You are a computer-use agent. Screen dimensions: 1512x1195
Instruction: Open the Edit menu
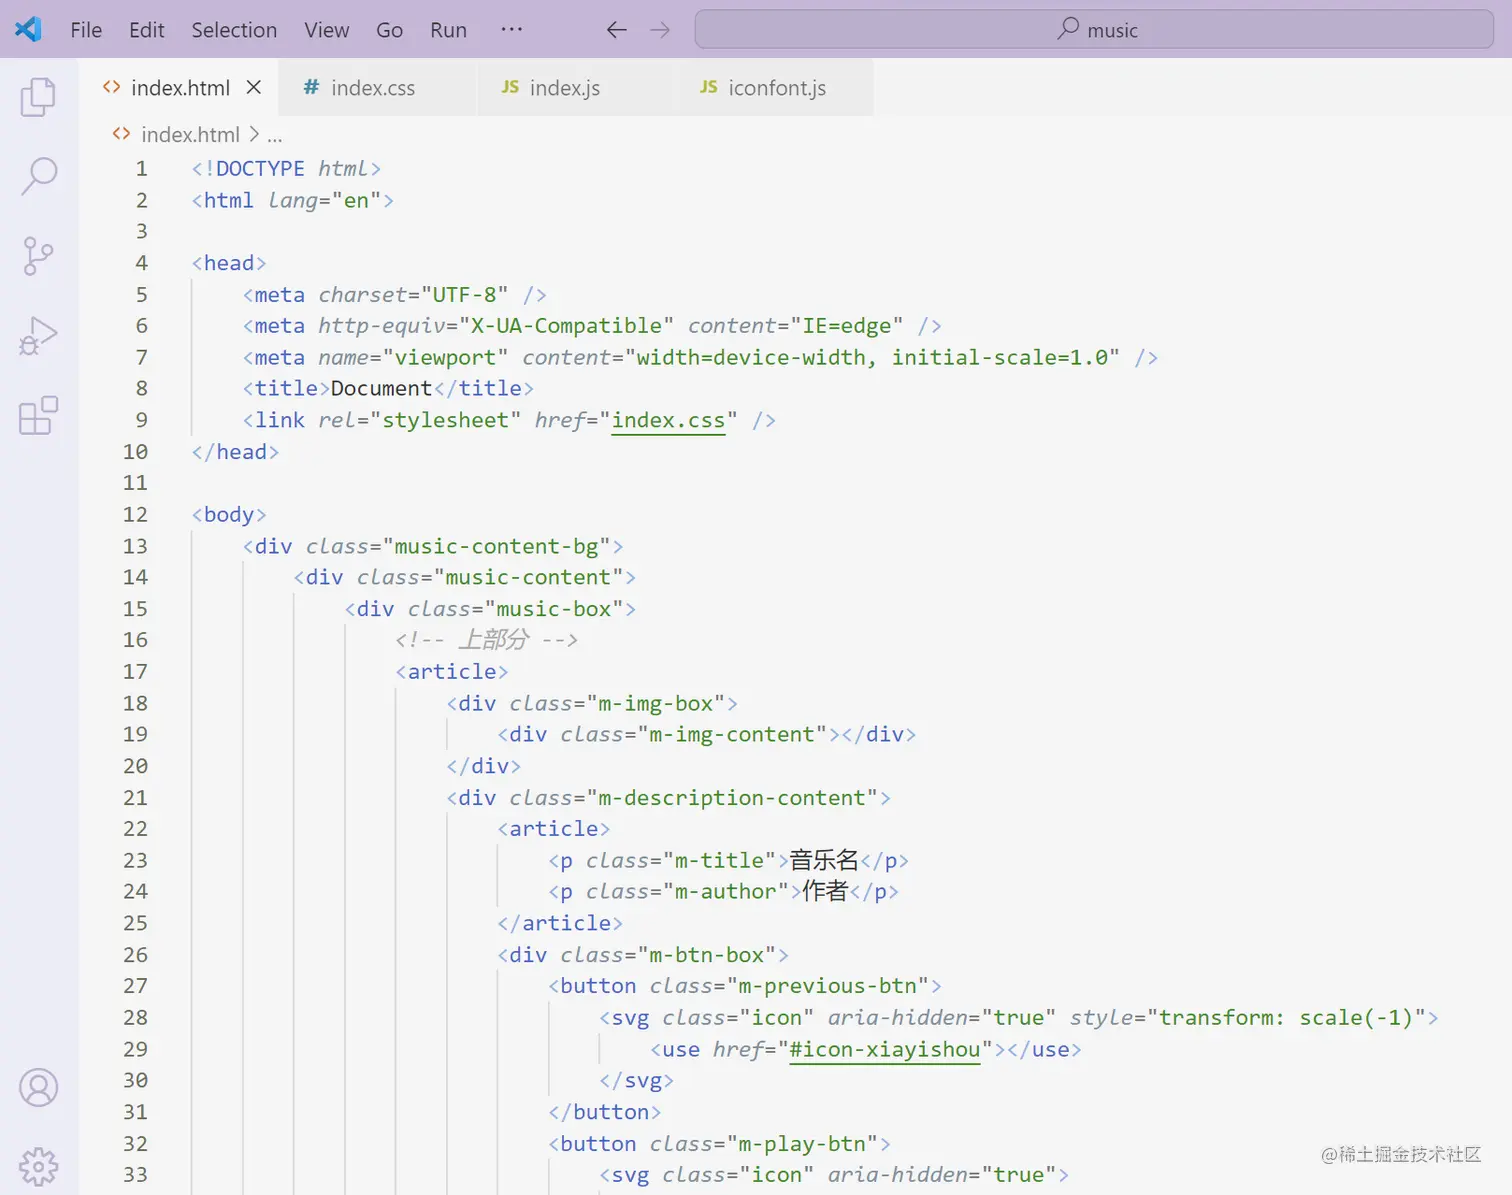(146, 30)
